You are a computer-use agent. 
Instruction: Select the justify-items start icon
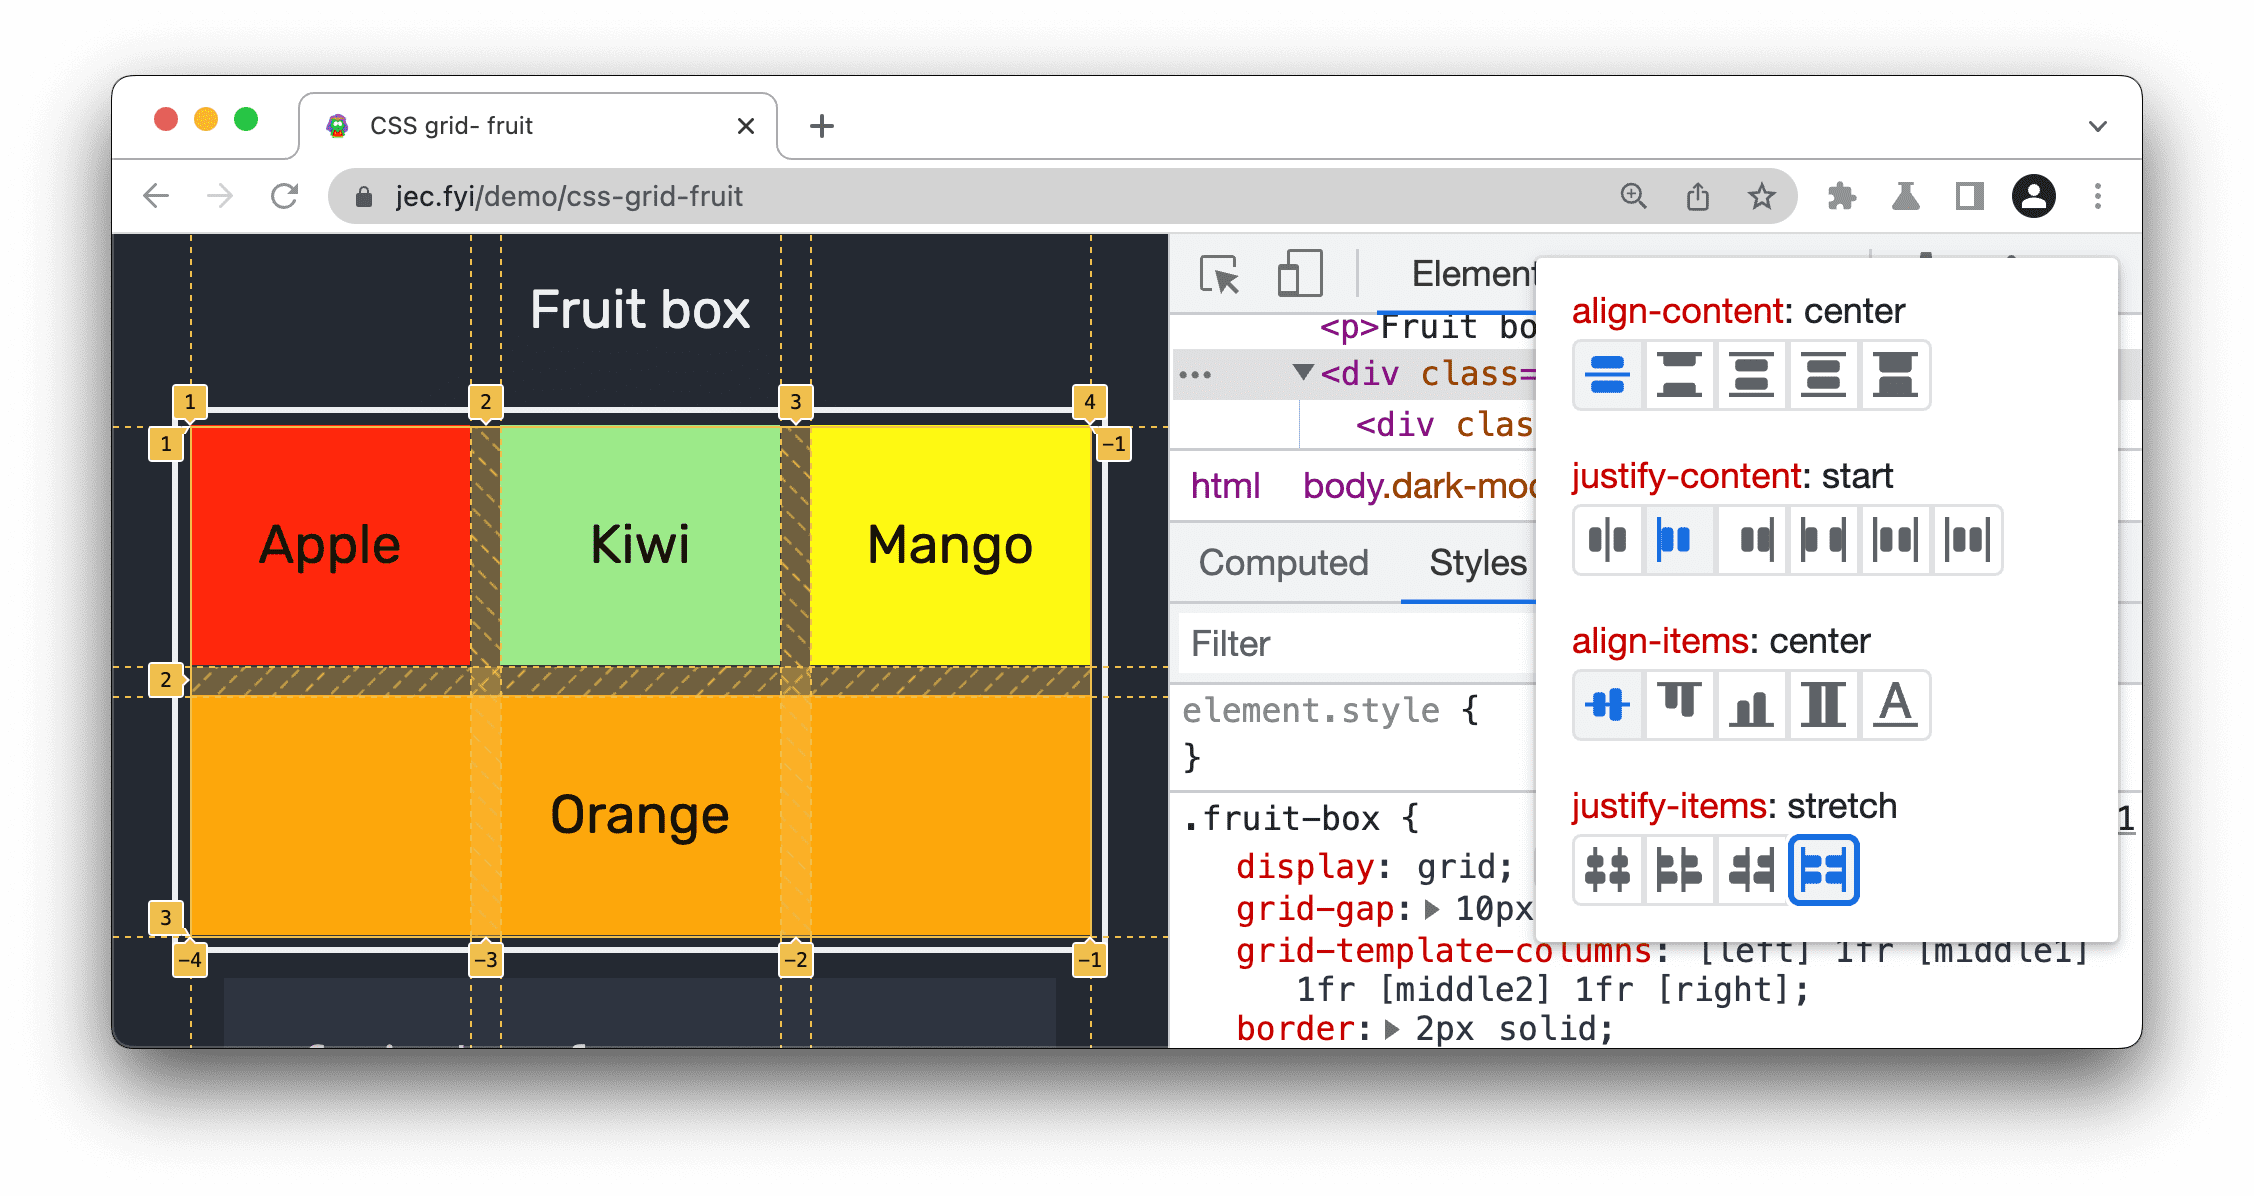tap(1679, 868)
